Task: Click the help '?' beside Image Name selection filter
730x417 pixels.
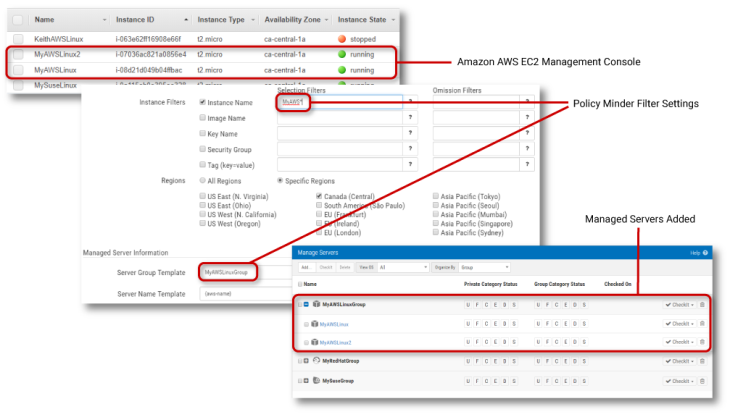Action: [410, 117]
